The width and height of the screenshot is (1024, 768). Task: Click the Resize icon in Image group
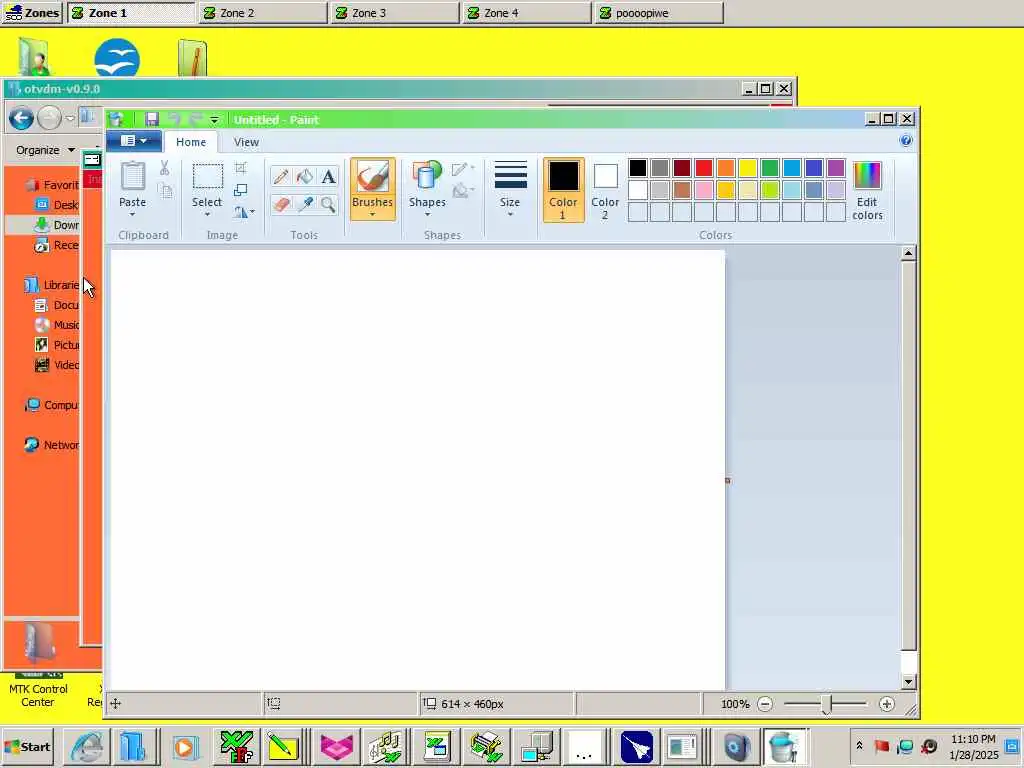pyautogui.click(x=241, y=189)
